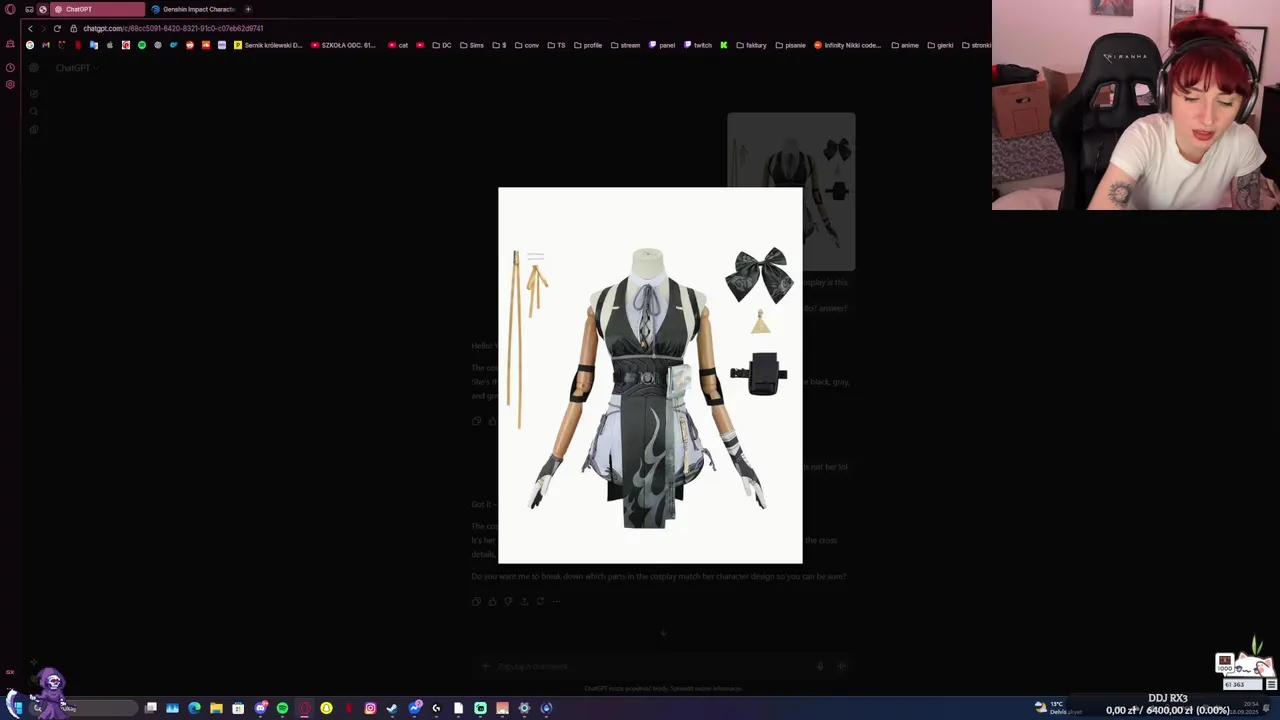Open the ChatGPT model selector
Image resolution: width=1280 pixels, height=720 pixels.
point(76,68)
